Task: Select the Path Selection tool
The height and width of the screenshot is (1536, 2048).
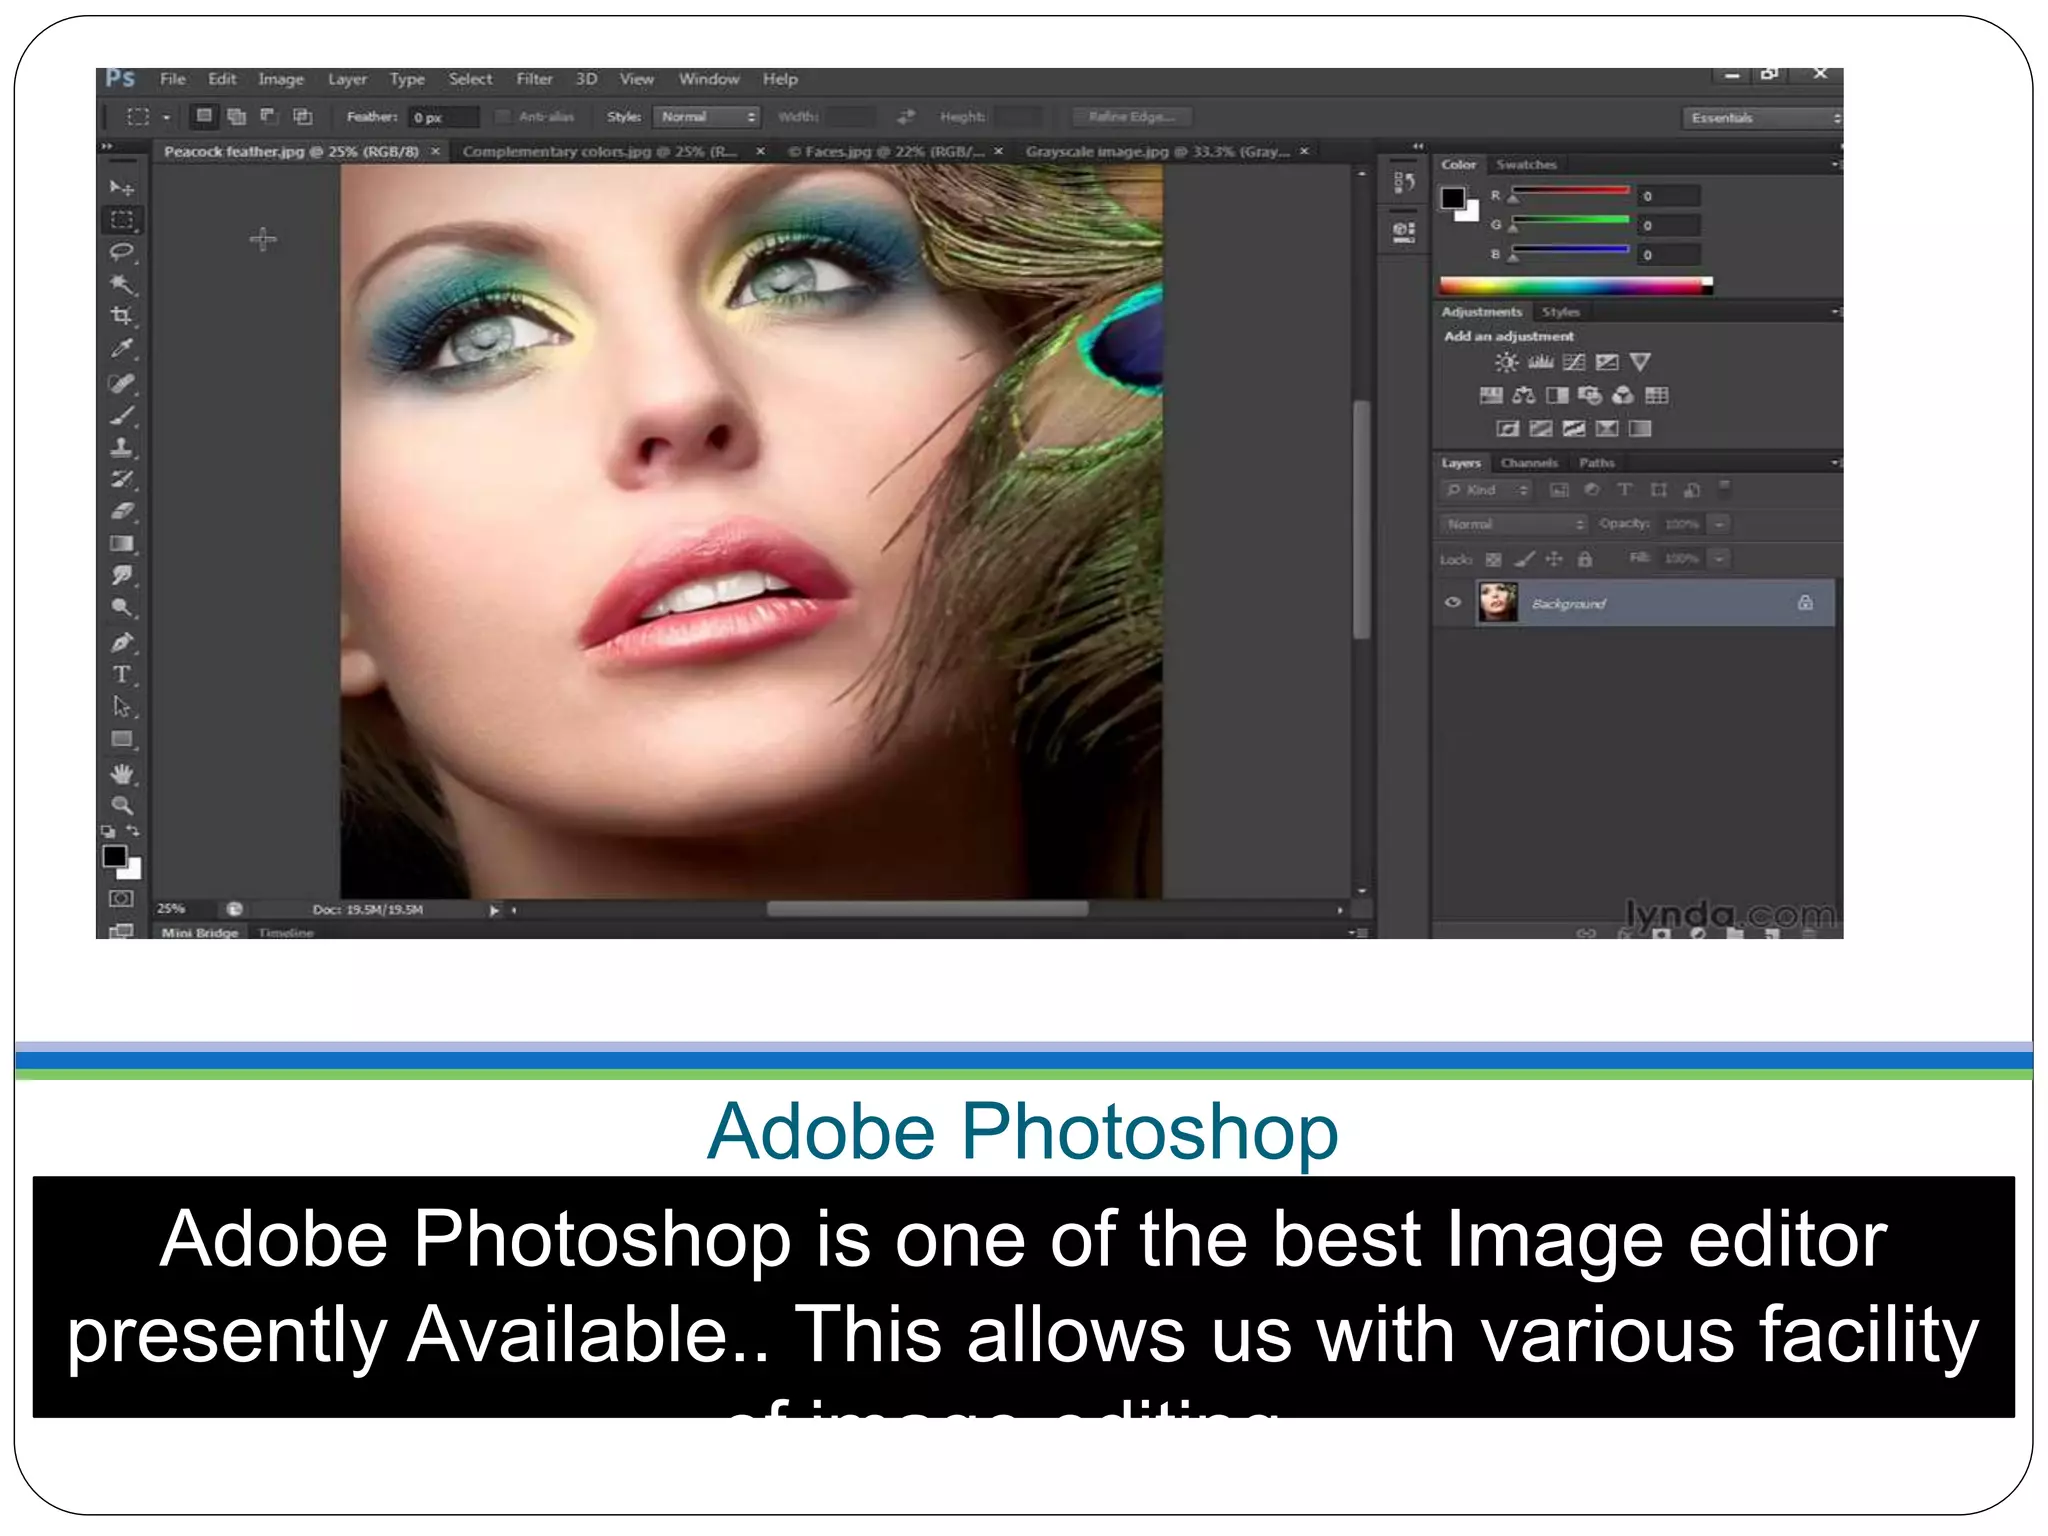Action: (x=122, y=707)
